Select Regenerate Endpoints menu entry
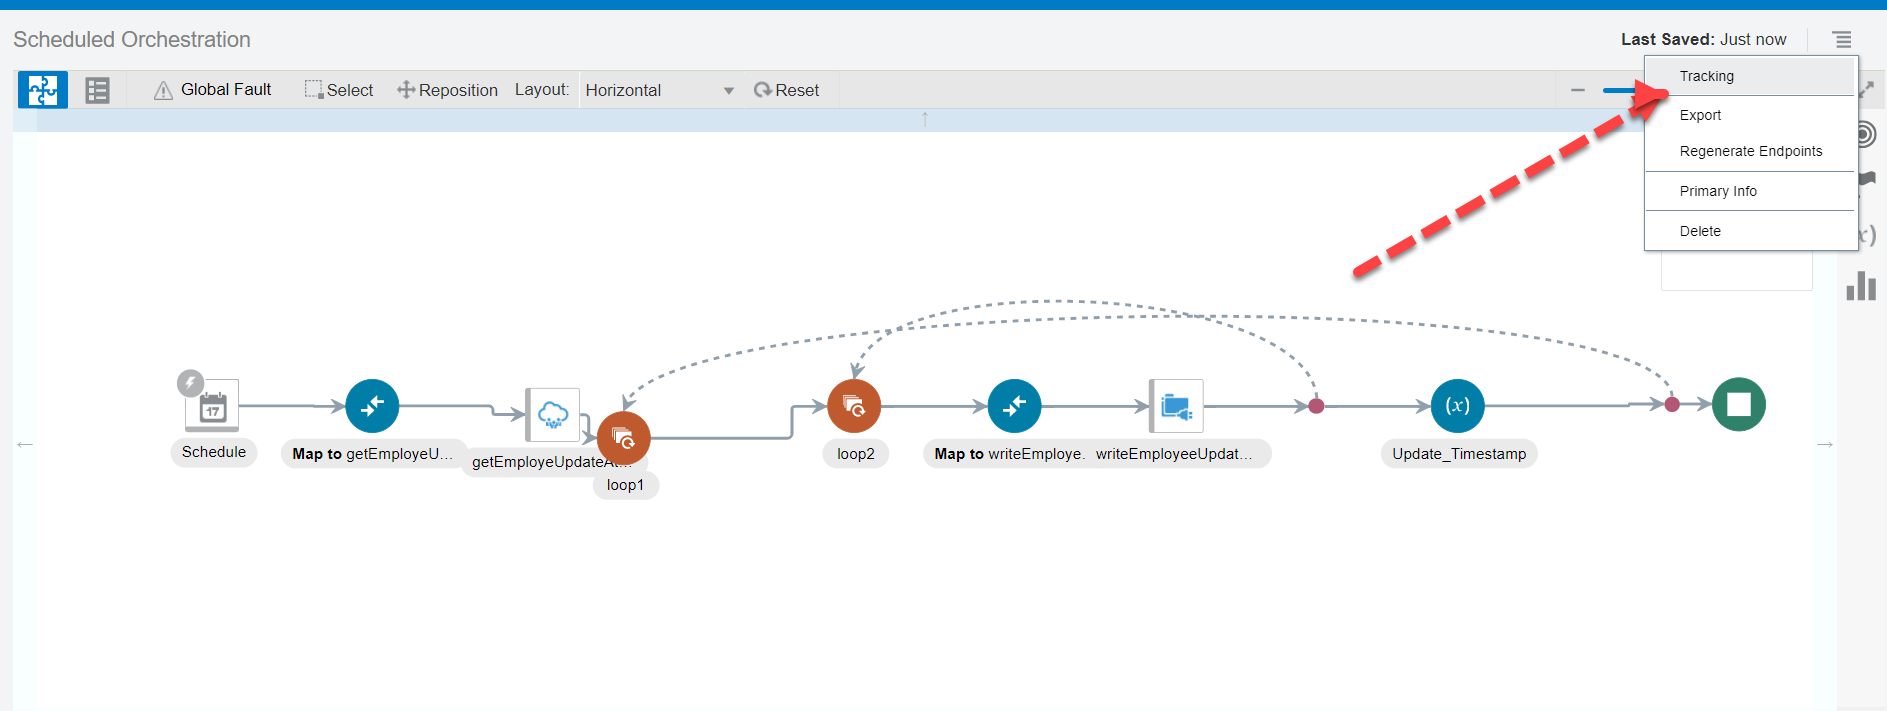The image size is (1887, 711). click(1750, 151)
